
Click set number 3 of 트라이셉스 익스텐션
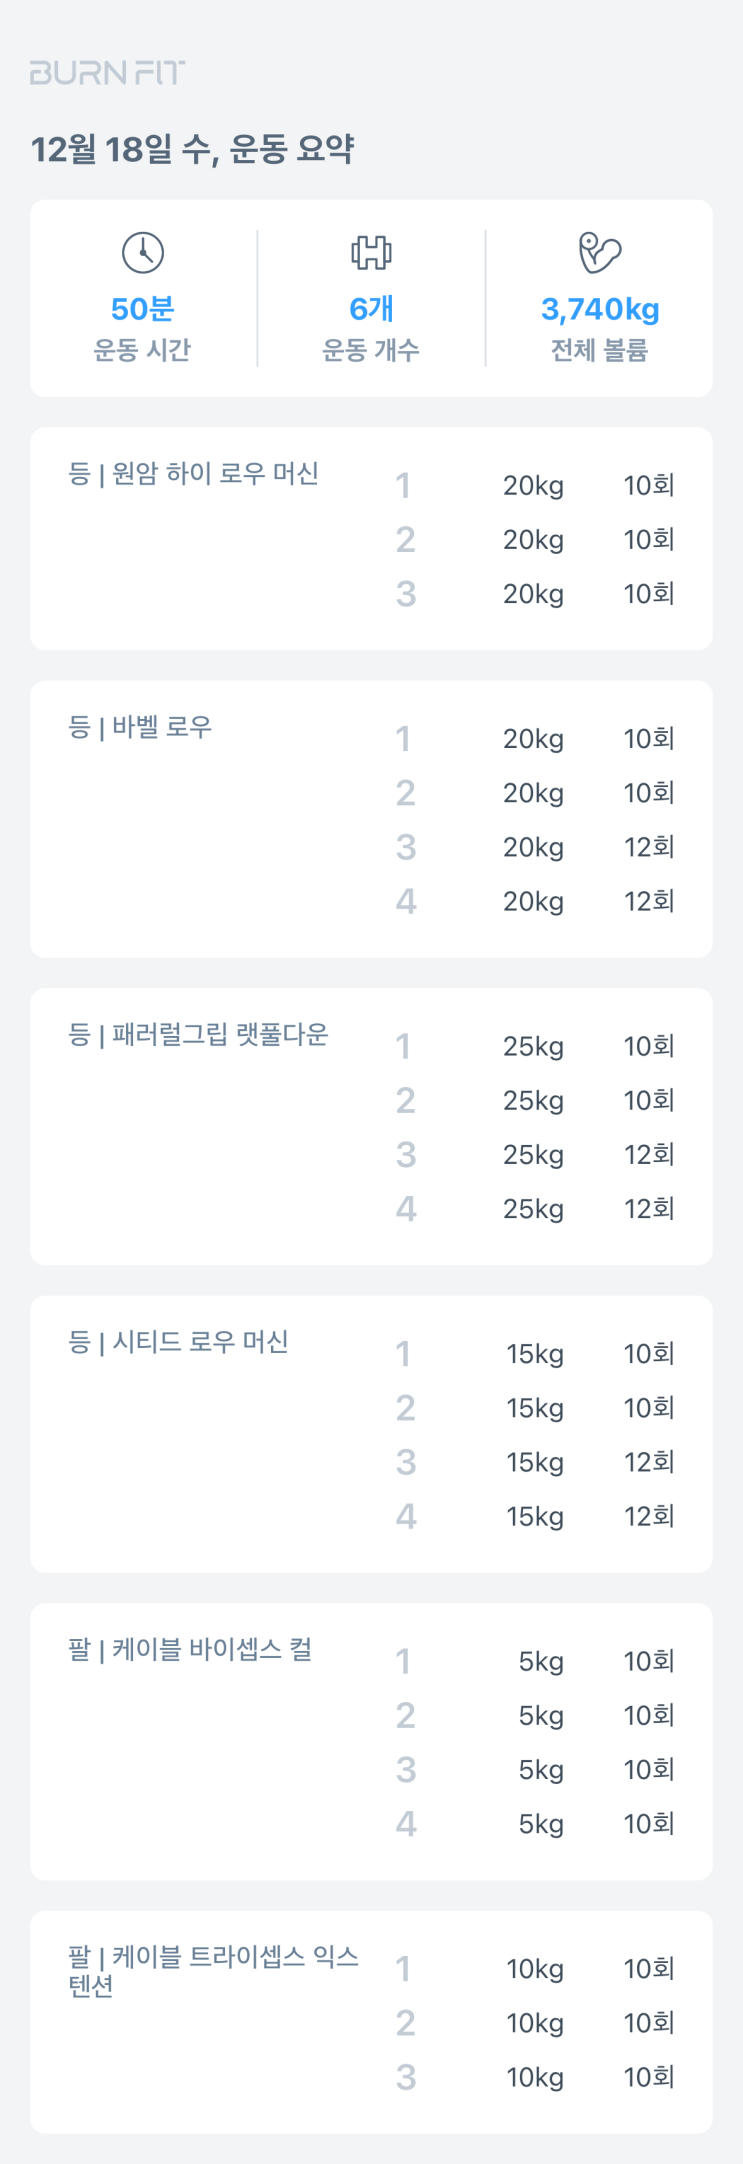point(405,2077)
